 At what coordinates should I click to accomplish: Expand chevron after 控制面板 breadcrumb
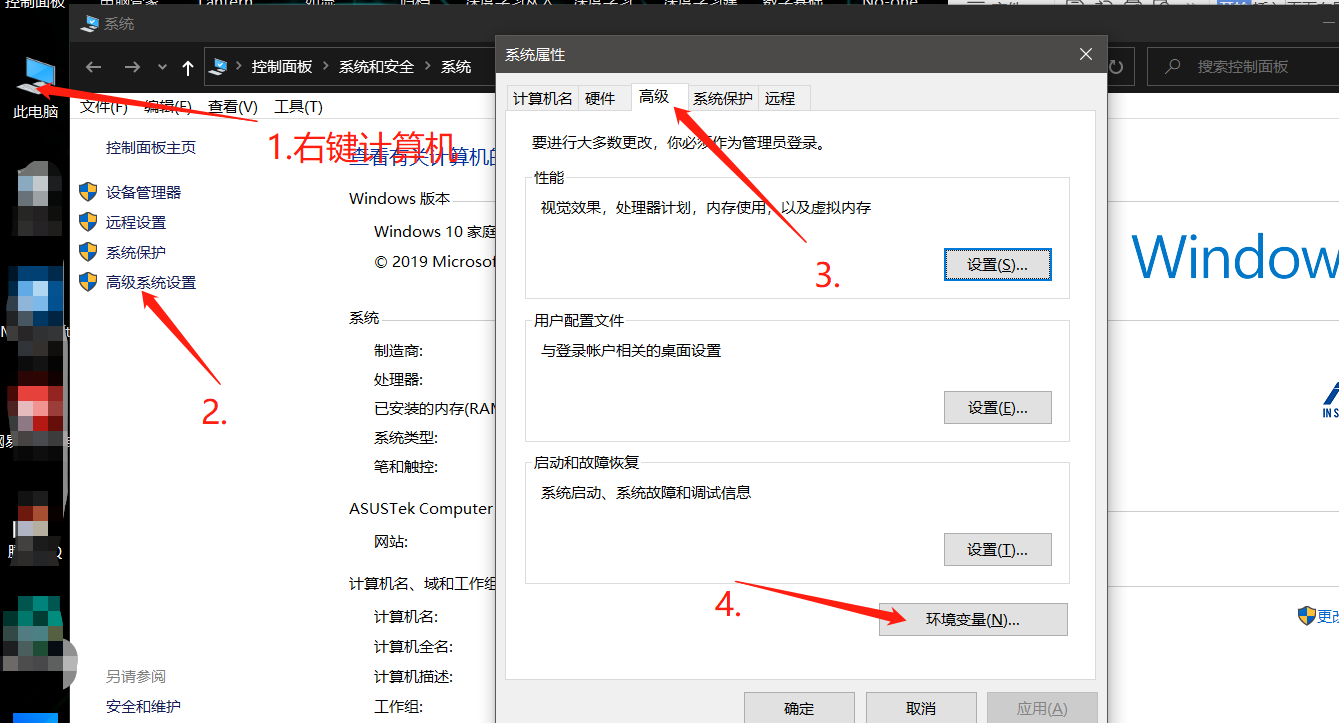click(326, 67)
